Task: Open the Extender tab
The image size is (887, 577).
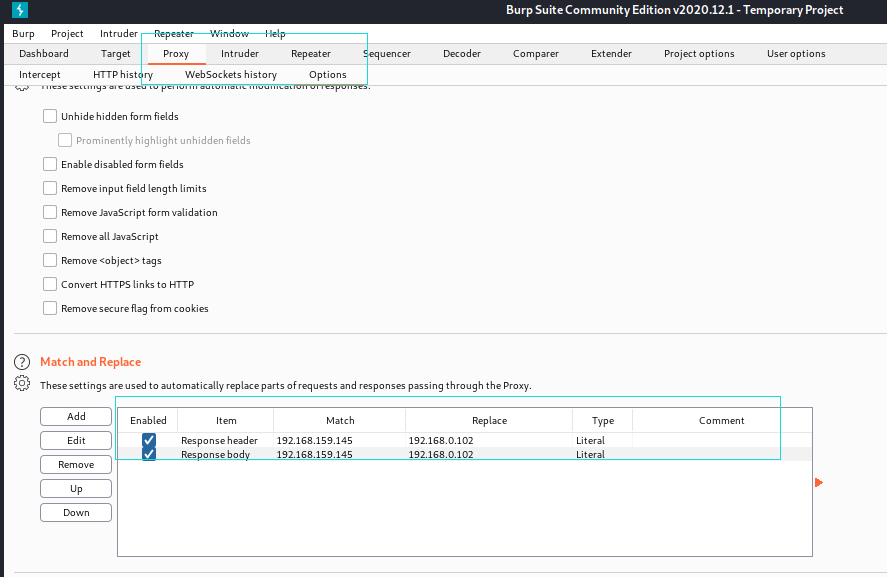Action: (611, 54)
